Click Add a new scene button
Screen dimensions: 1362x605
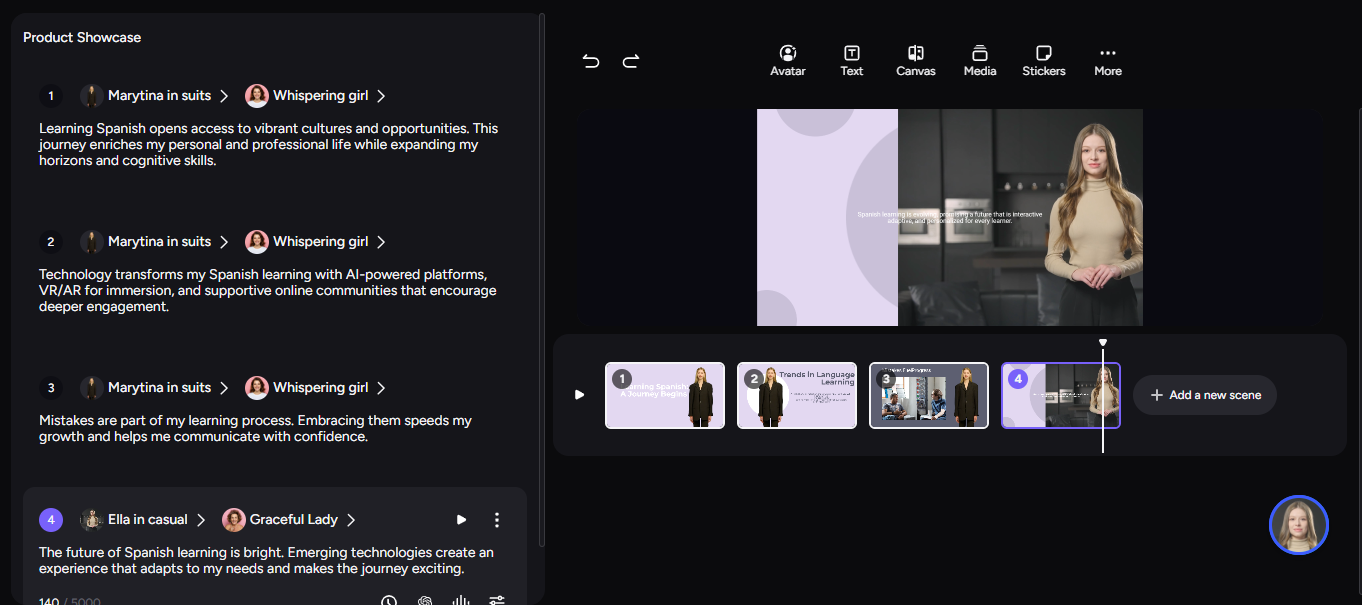click(x=1205, y=395)
